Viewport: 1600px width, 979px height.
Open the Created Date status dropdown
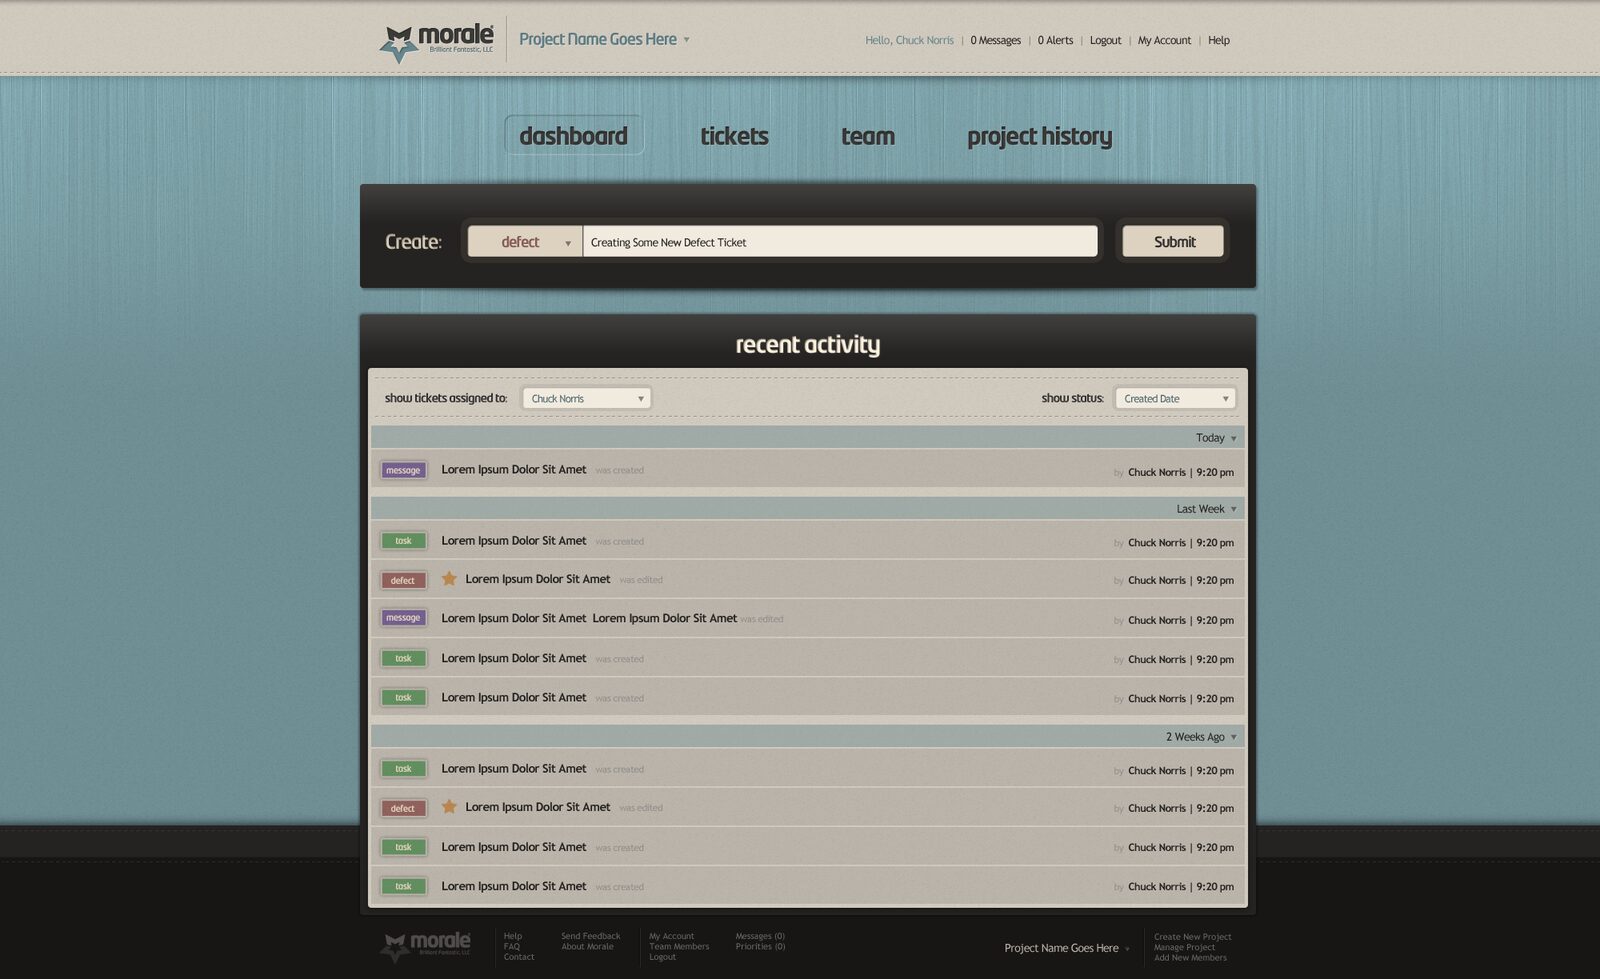[1175, 398]
